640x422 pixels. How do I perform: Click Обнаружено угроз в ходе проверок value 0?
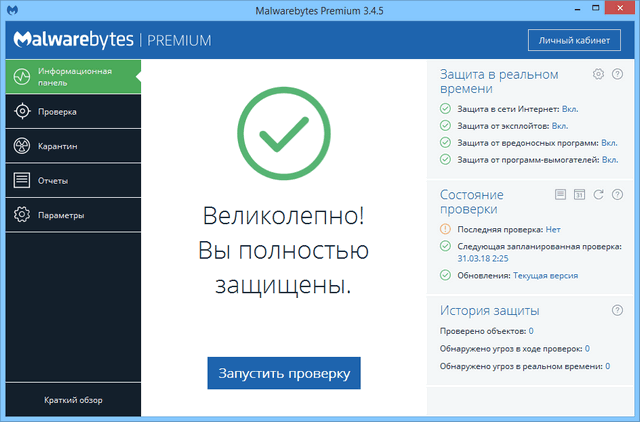pos(587,349)
